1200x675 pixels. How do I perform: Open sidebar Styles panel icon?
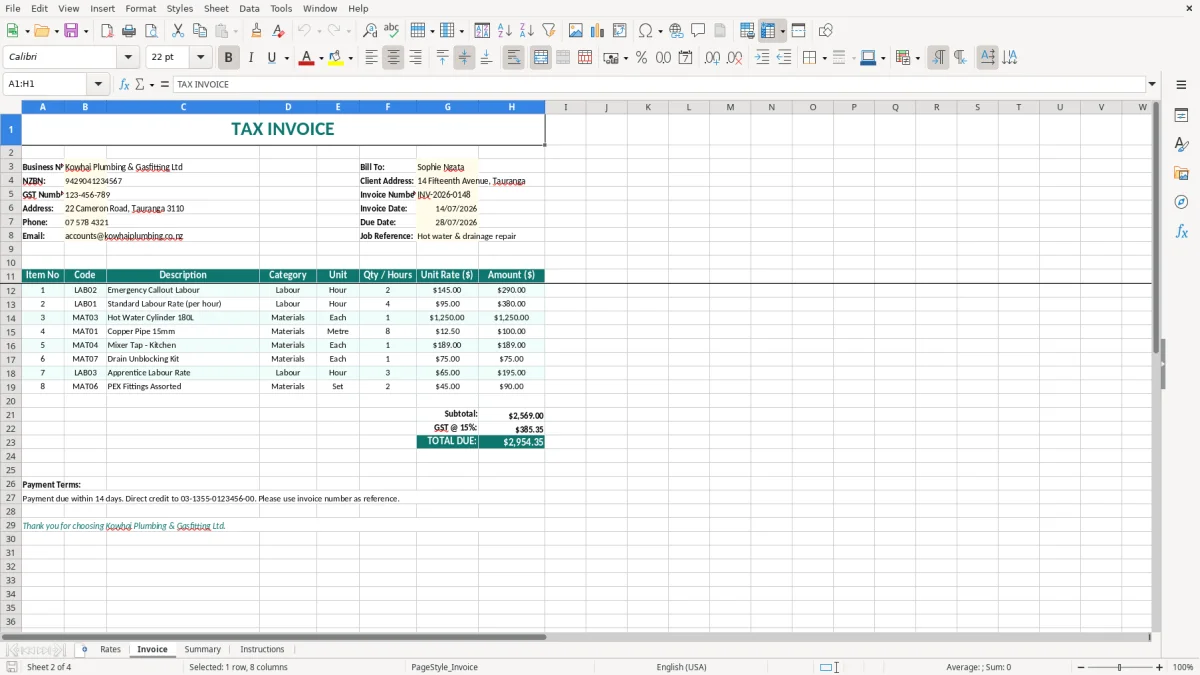coord(1181,145)
